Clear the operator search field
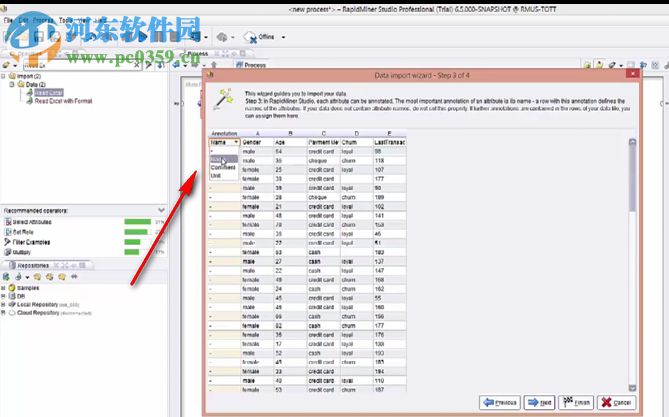669x417 pixels. point(136,65)
